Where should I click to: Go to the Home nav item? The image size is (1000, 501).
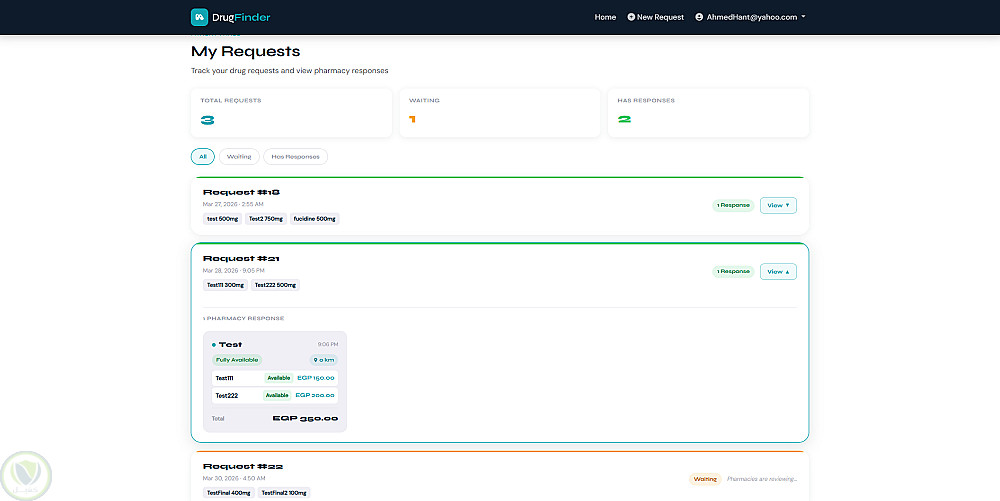(605, 17)
